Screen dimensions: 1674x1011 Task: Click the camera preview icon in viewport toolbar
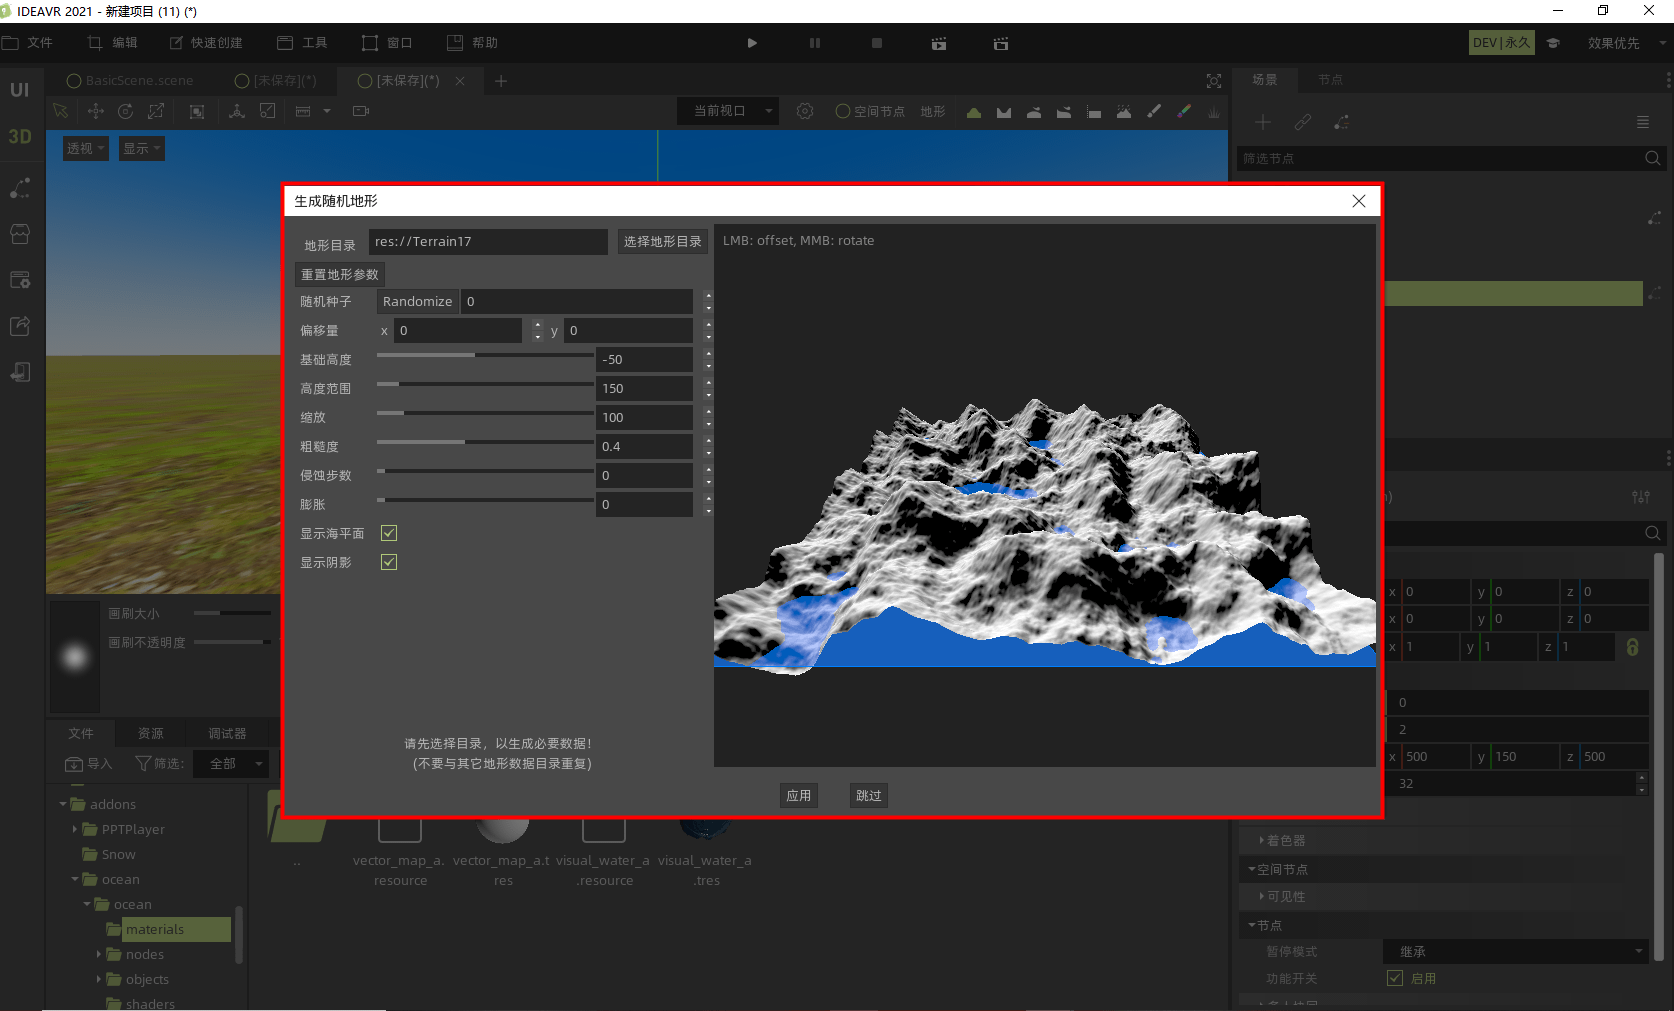pos(361,111)
